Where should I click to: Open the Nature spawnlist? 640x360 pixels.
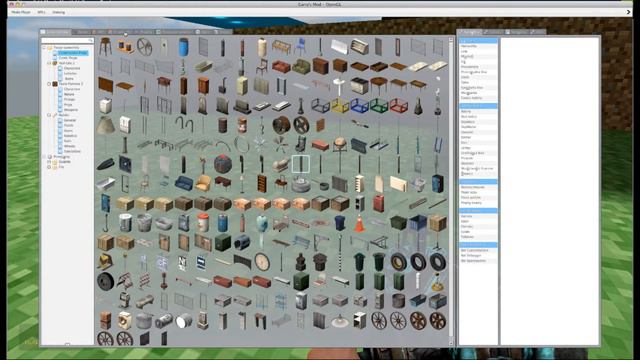(x=69, y=94)
